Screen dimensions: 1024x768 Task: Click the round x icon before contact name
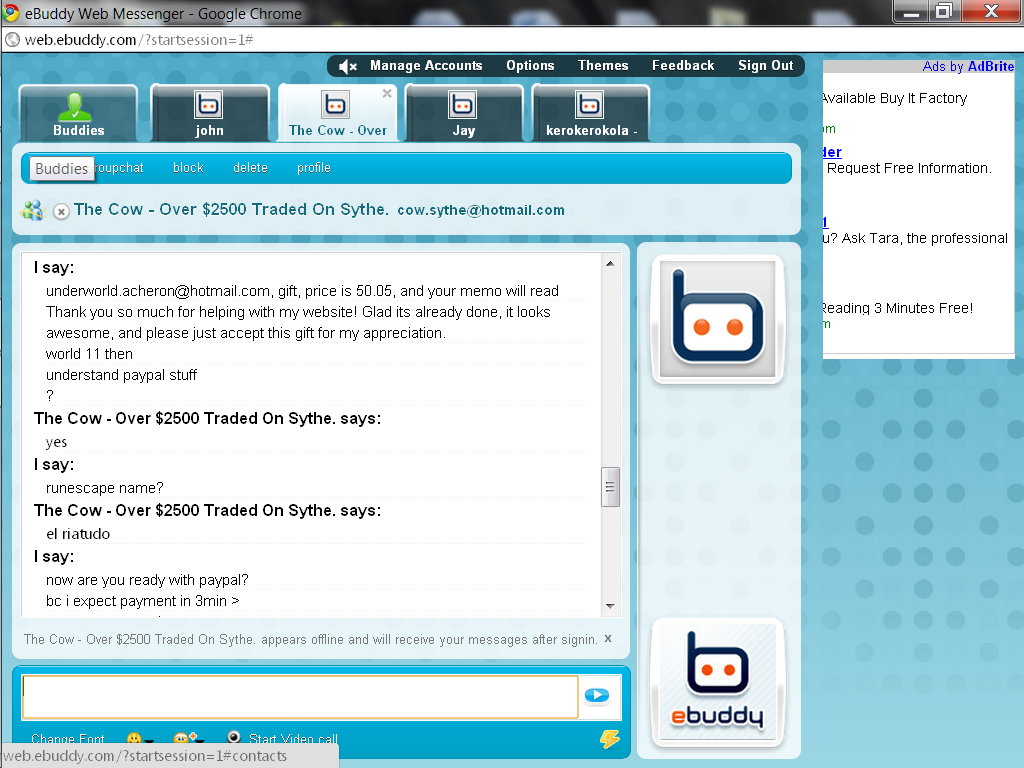(x=61, y=212)
